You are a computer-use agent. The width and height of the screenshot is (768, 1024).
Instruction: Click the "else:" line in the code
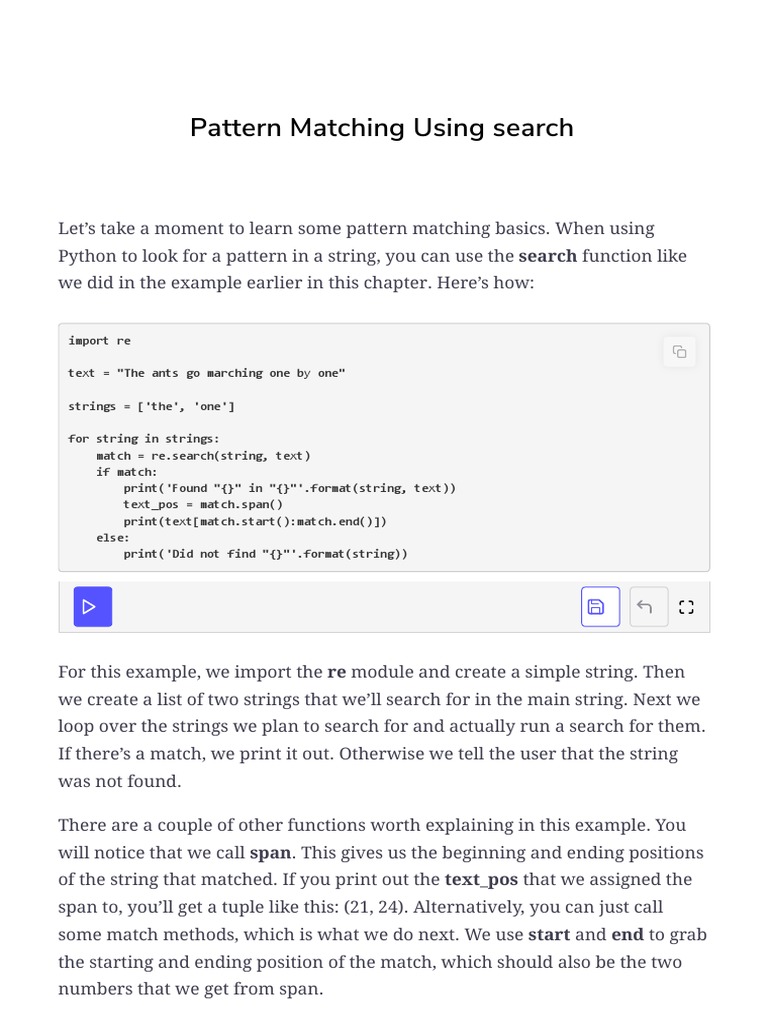pyautogui.click(x=113, y=537)
